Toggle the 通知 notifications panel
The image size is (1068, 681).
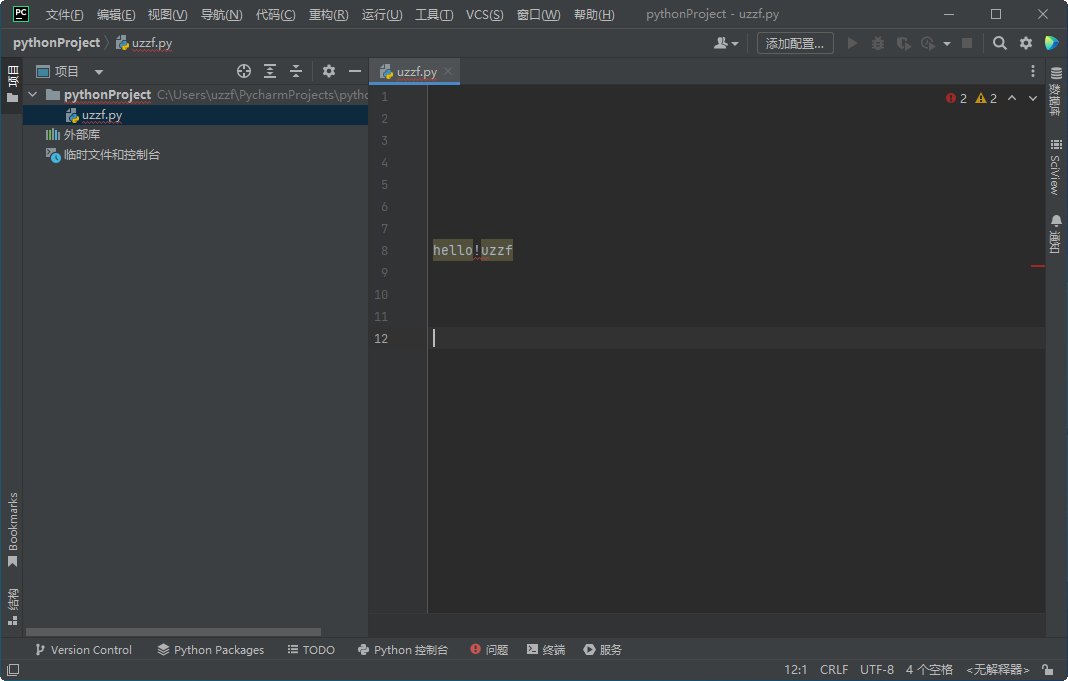pos(1056,234)
